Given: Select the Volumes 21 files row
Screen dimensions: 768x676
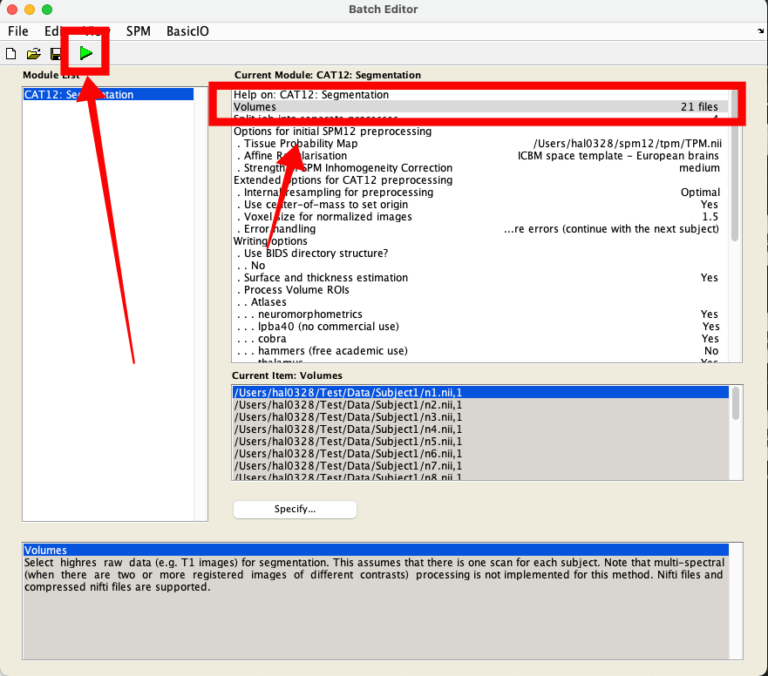Looking at the screenshot, I should click(x=476, y=107).
